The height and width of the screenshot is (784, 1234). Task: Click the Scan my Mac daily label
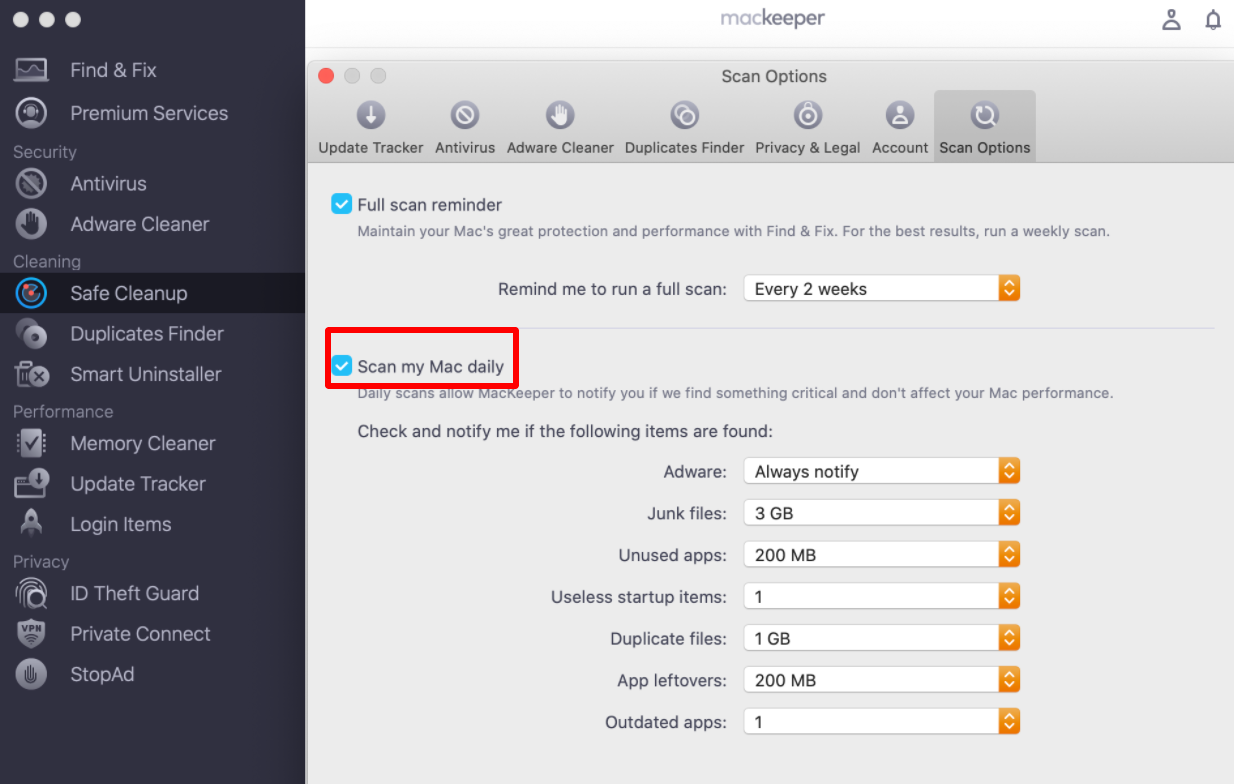[431, 366]
